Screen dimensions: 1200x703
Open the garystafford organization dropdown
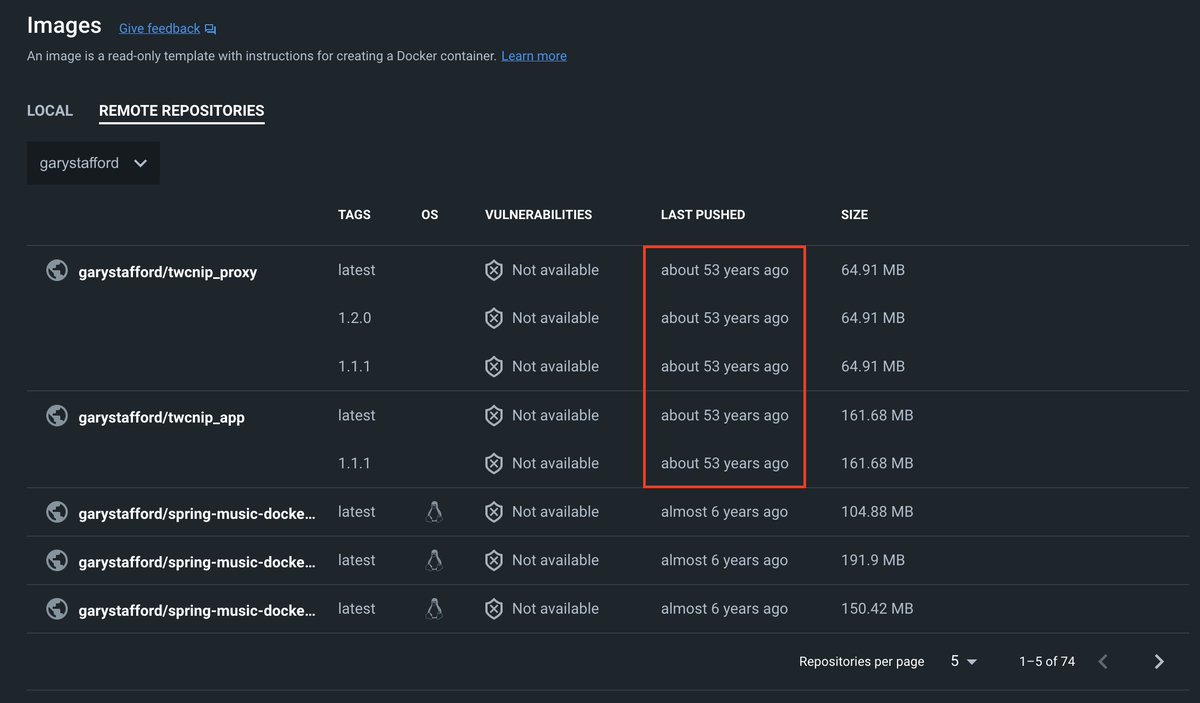click(x=93, y=163)
